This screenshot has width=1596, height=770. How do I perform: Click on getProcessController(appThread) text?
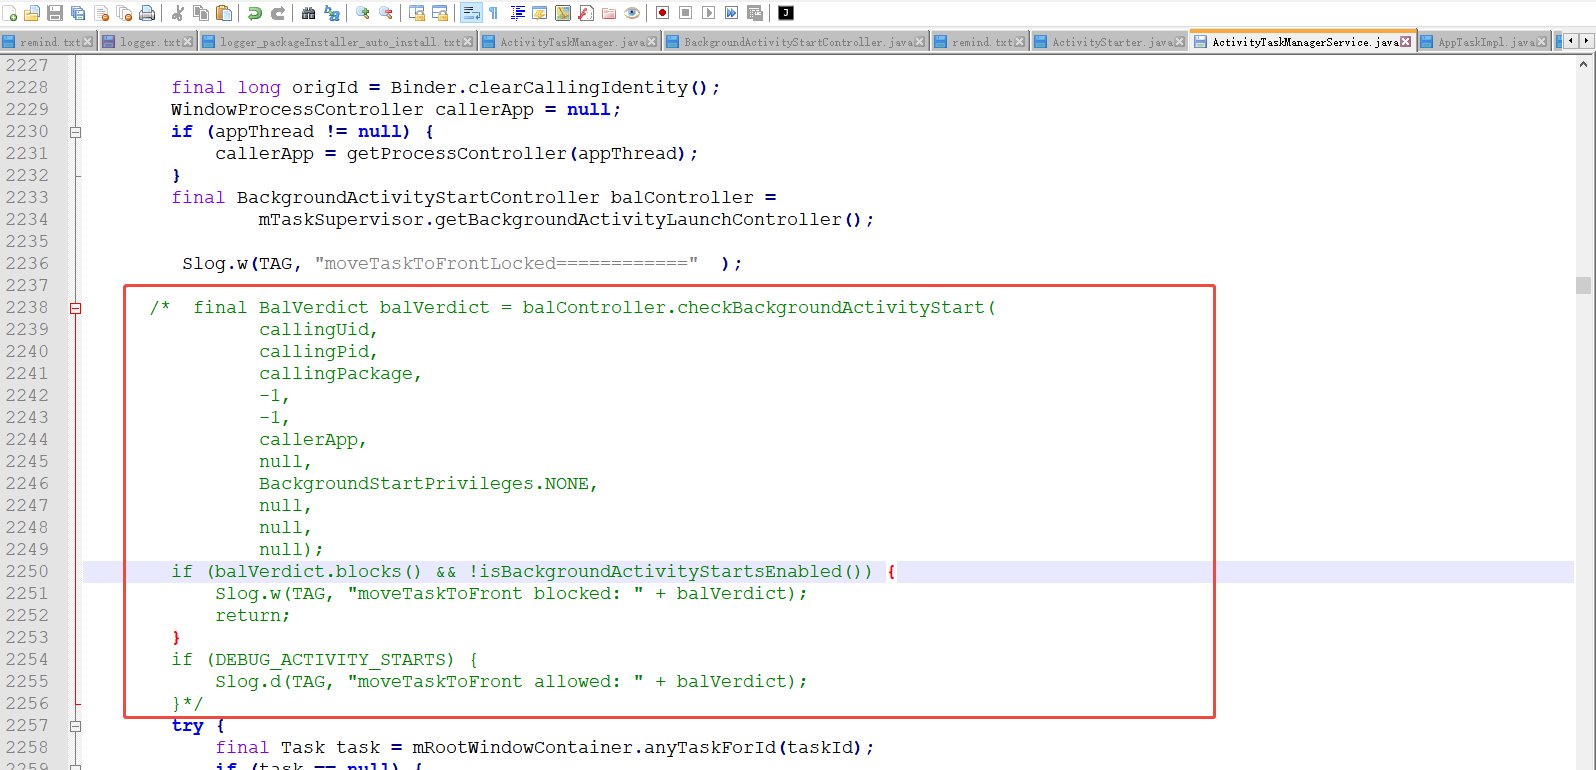coord(516,154)
